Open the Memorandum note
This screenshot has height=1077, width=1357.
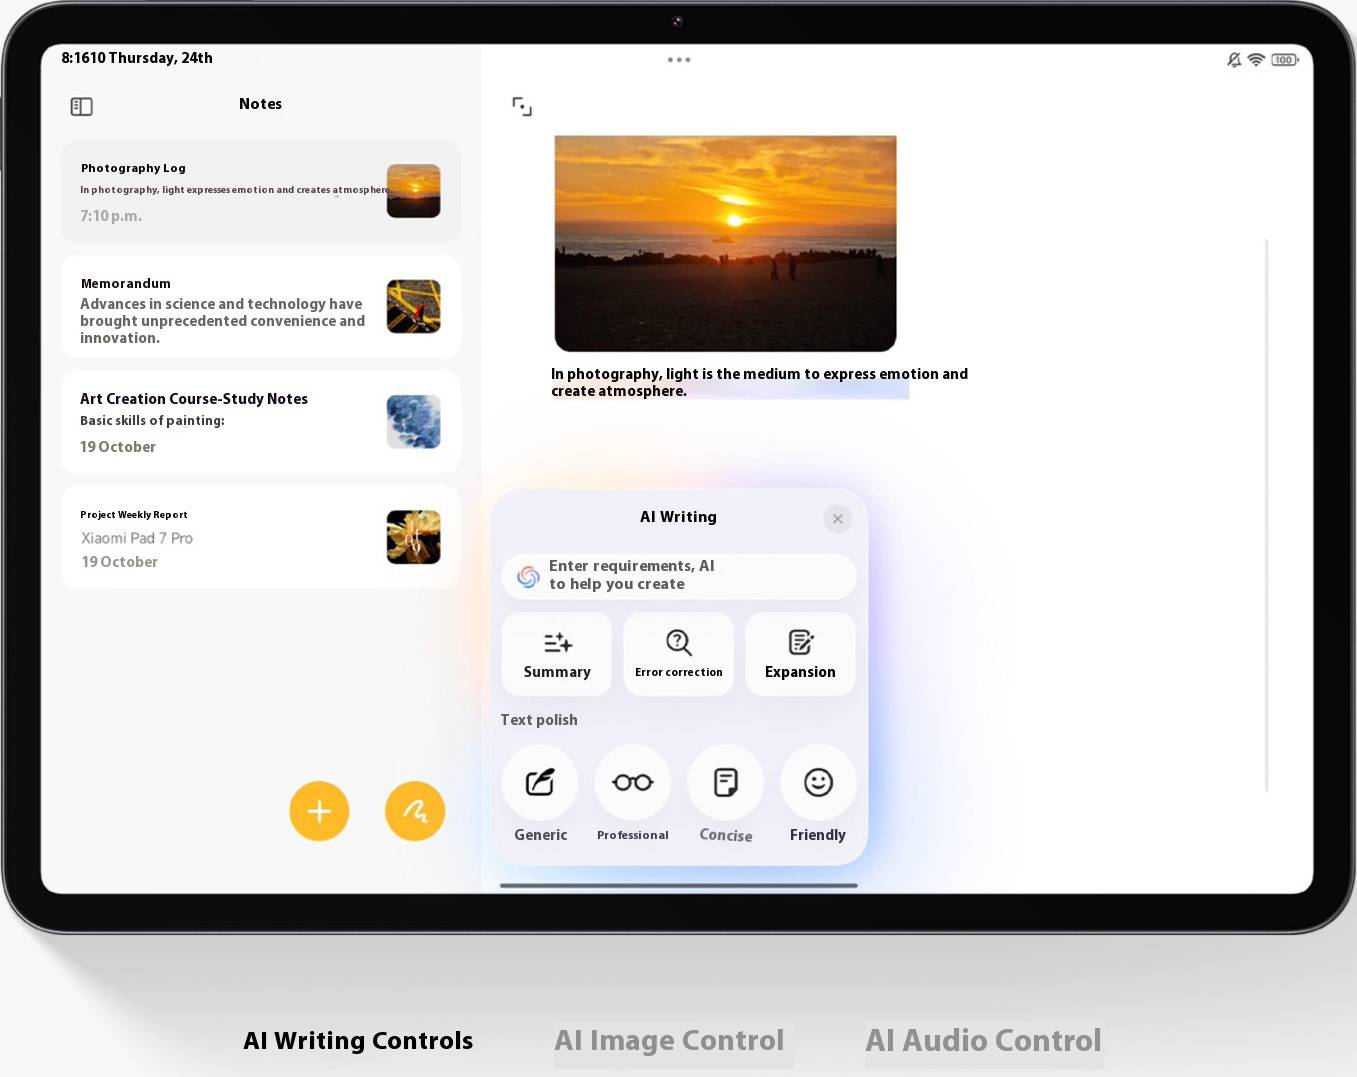coord(261,307)
